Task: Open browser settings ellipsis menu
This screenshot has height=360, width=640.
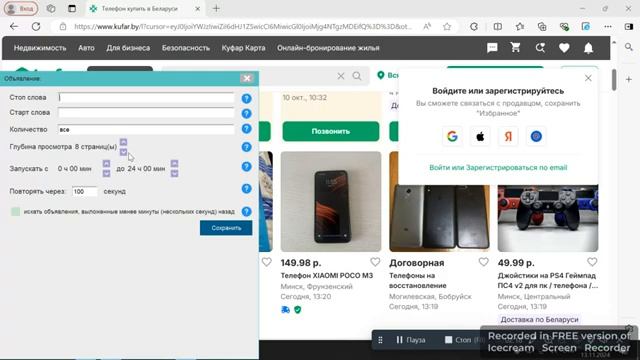Action: pos(608,27)
